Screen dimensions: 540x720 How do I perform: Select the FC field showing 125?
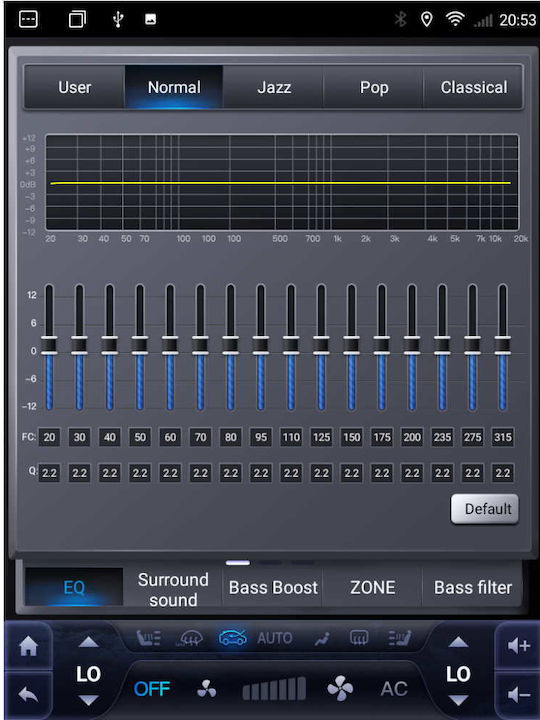[321, 437]
